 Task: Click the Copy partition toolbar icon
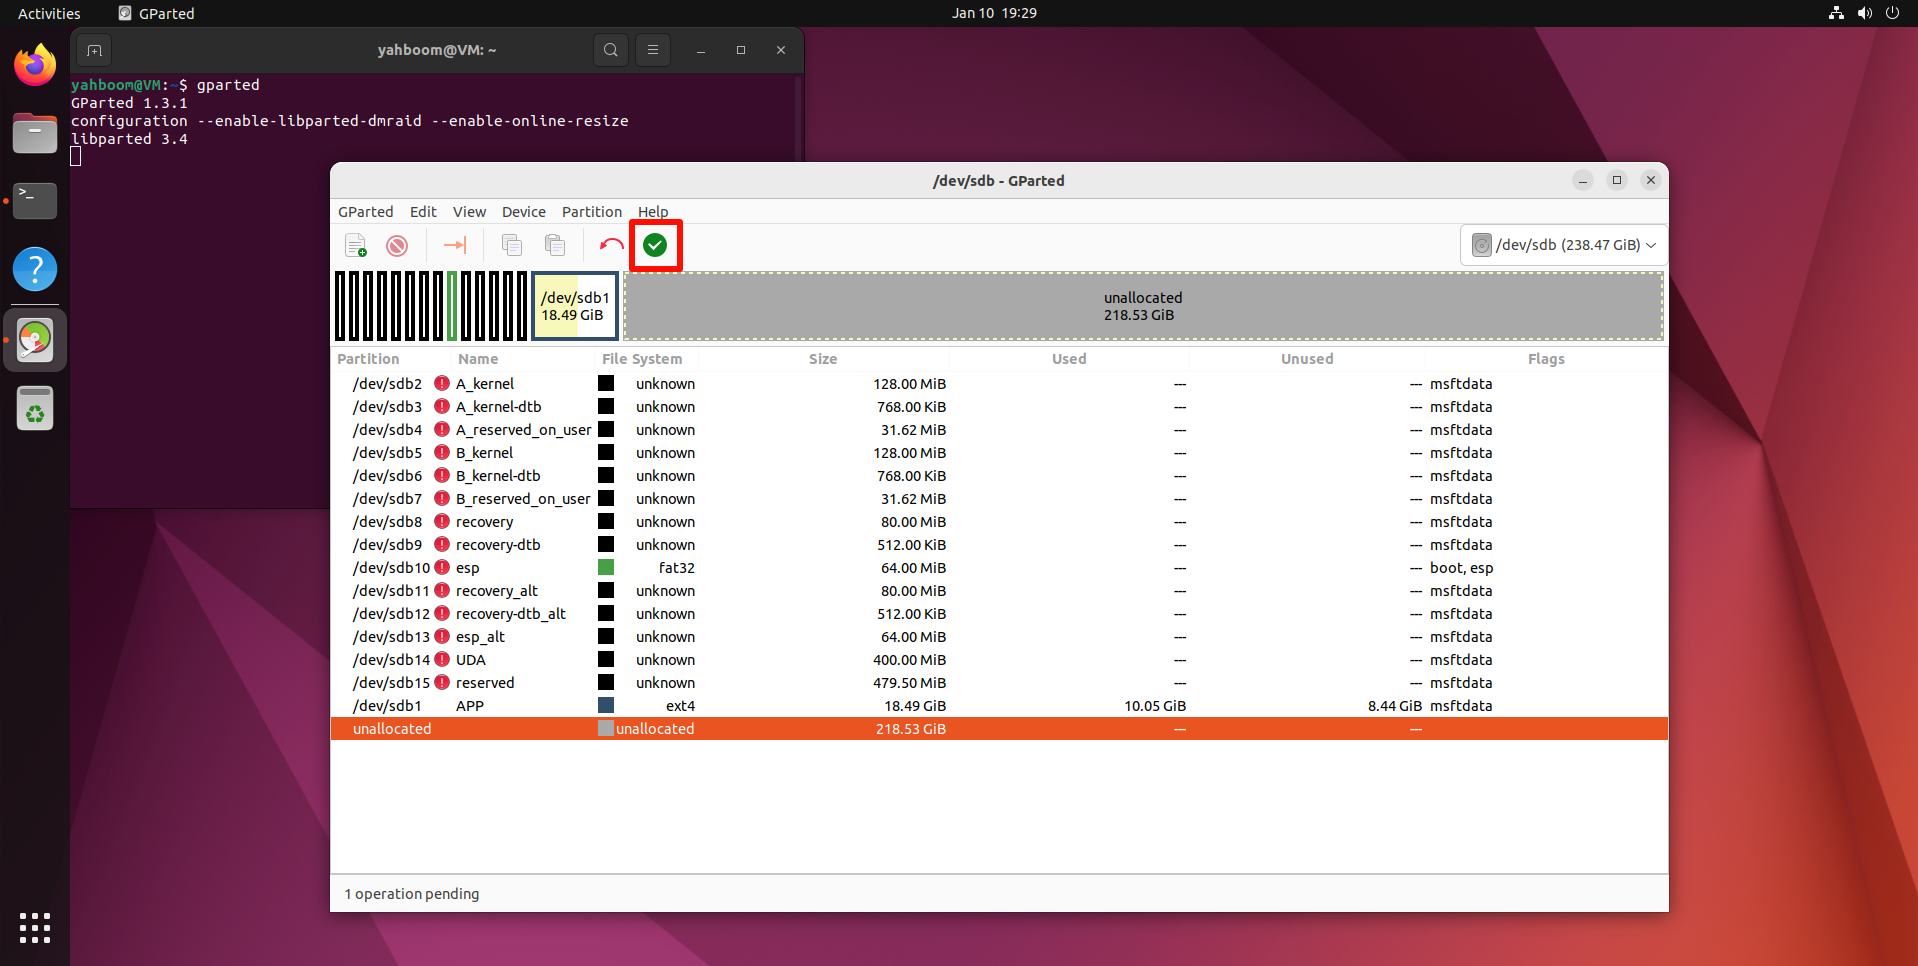512,245
